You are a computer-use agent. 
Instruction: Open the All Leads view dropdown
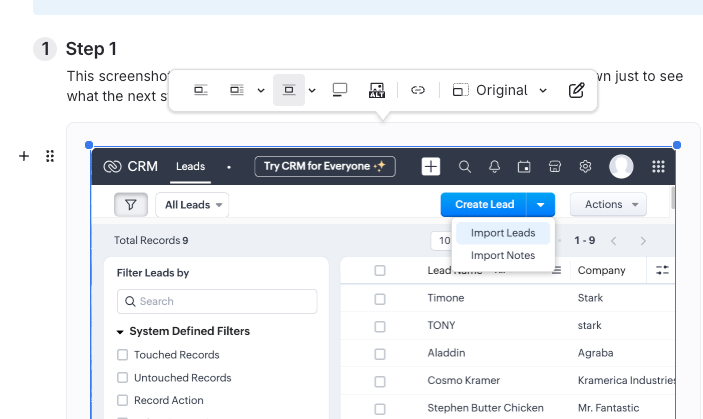[193, 205]
